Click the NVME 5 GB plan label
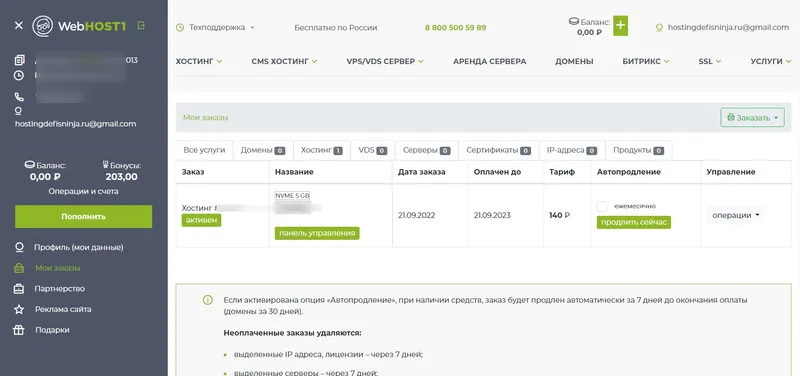 coord(292,195)
